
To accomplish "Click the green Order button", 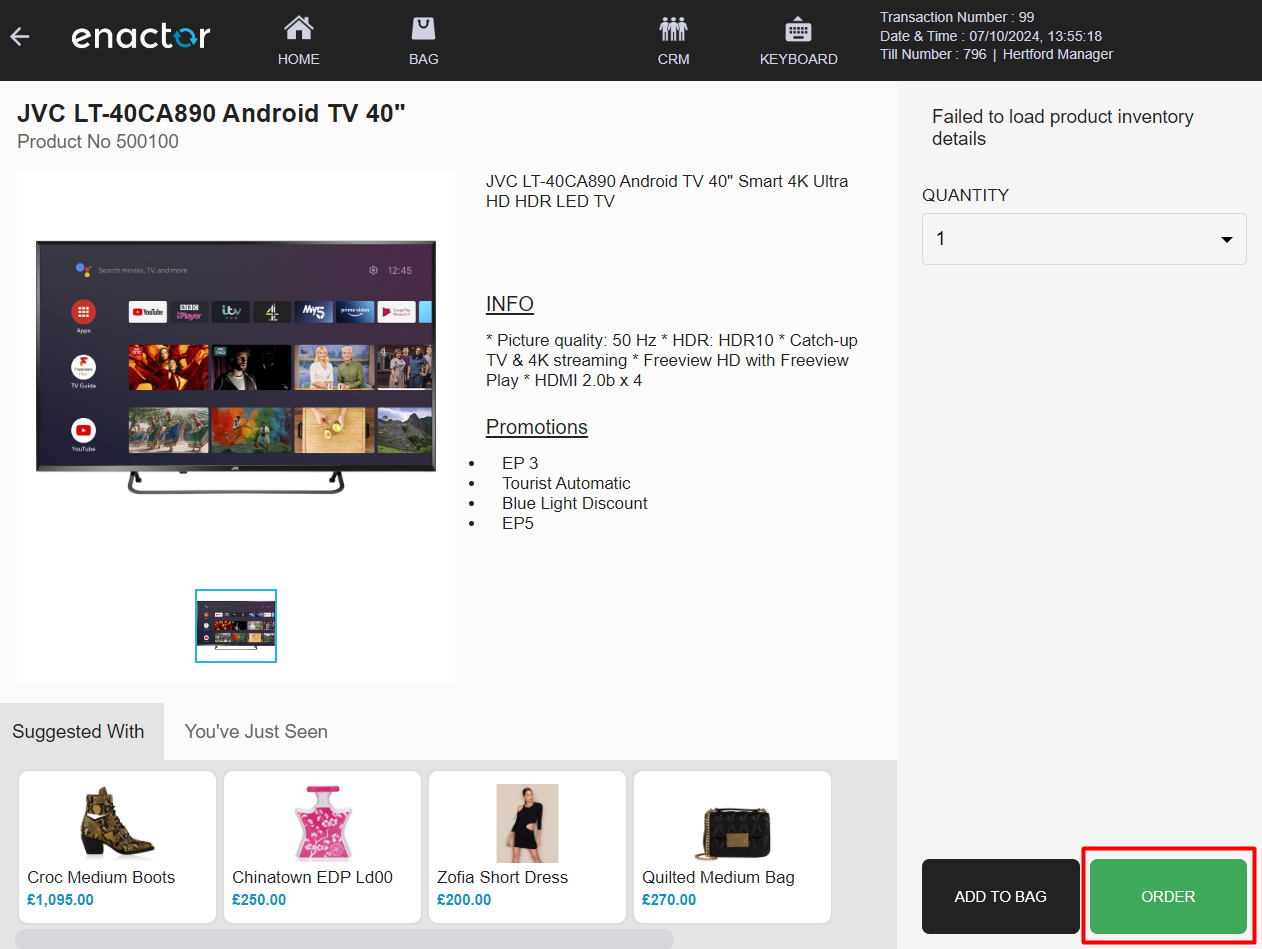I will pyautogui.click(x=1168, y=896).
